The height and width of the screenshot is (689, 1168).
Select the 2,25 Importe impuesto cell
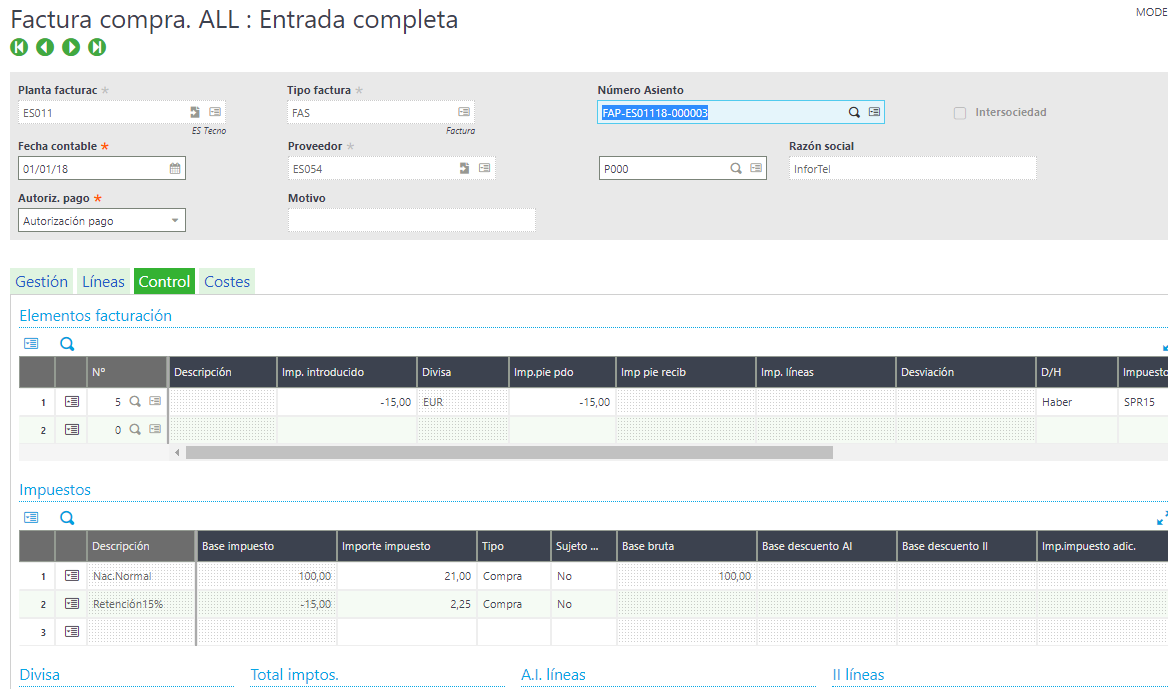click(407, 604)
